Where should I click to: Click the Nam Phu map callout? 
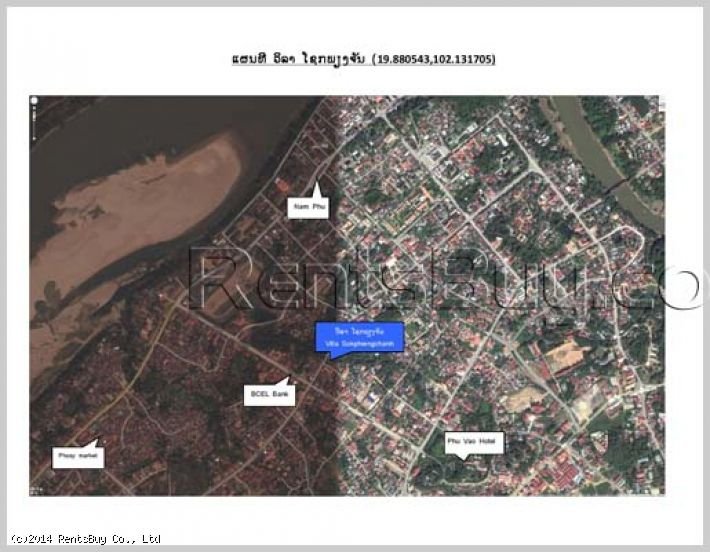(x=307, y=208)
